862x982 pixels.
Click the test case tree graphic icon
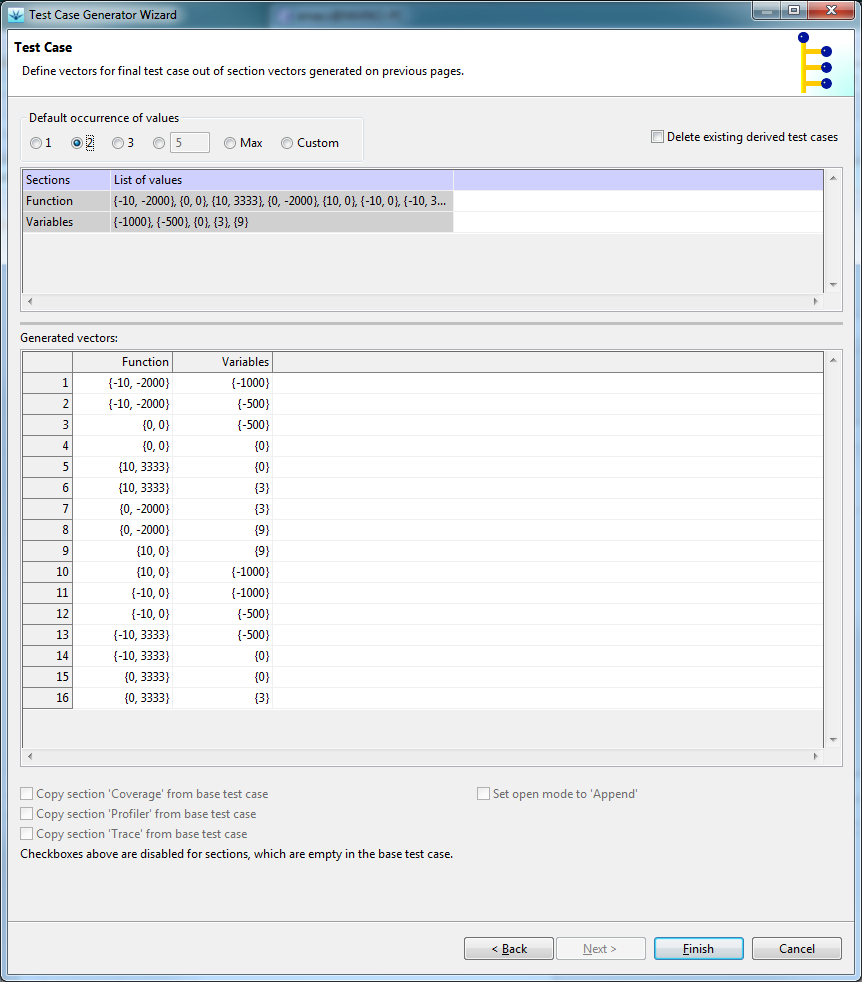(815, 62)
